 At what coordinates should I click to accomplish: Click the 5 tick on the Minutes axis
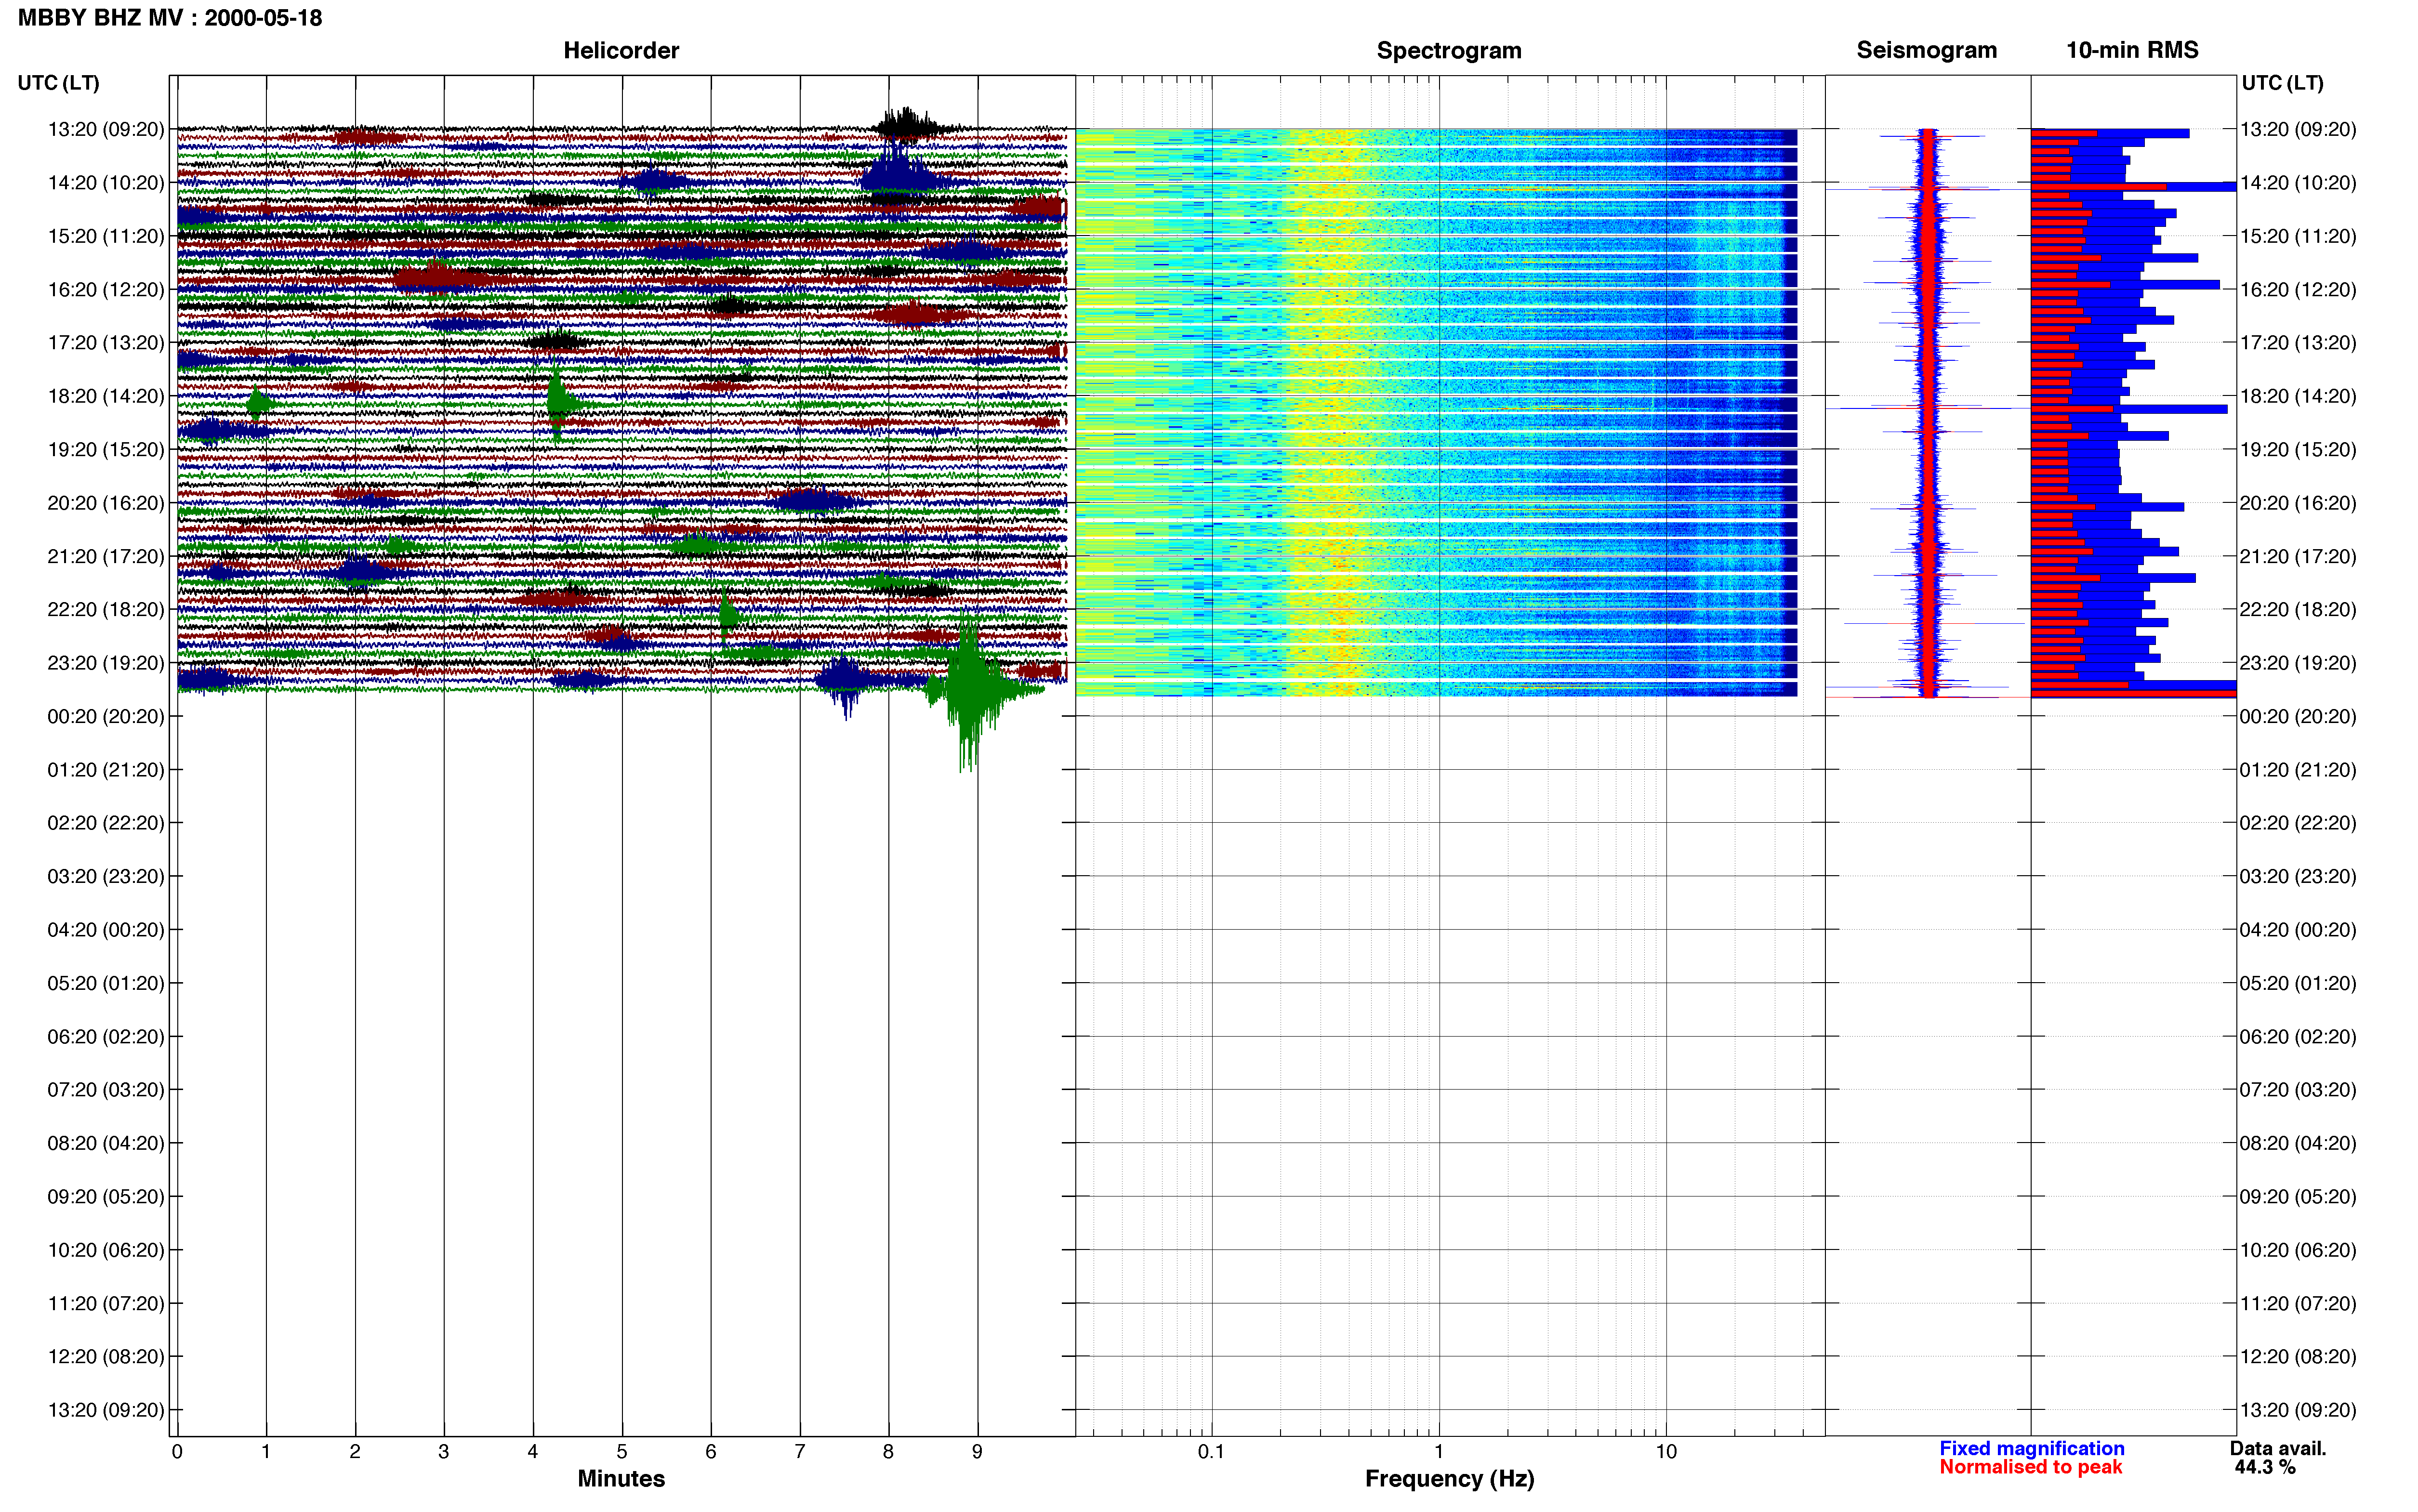622,1452
